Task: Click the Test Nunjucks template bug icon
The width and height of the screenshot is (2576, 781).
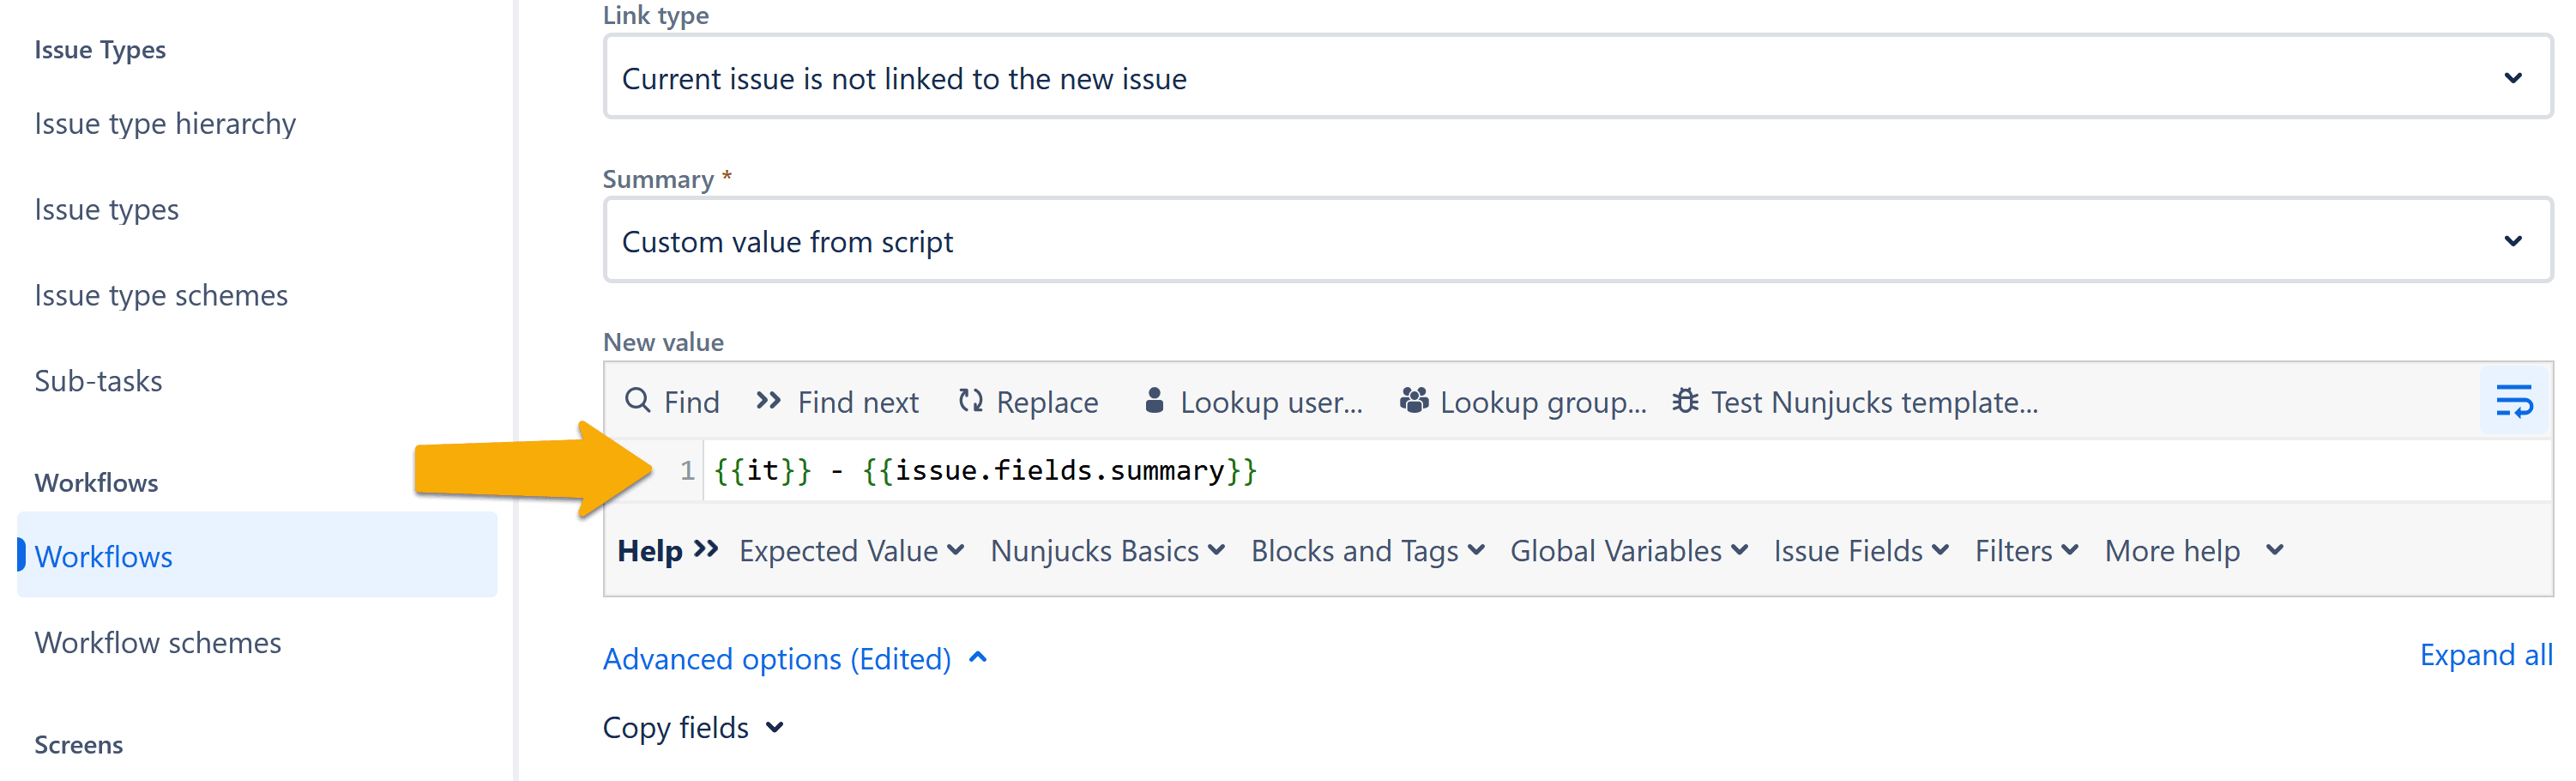Action: (x=1685, y=401)
